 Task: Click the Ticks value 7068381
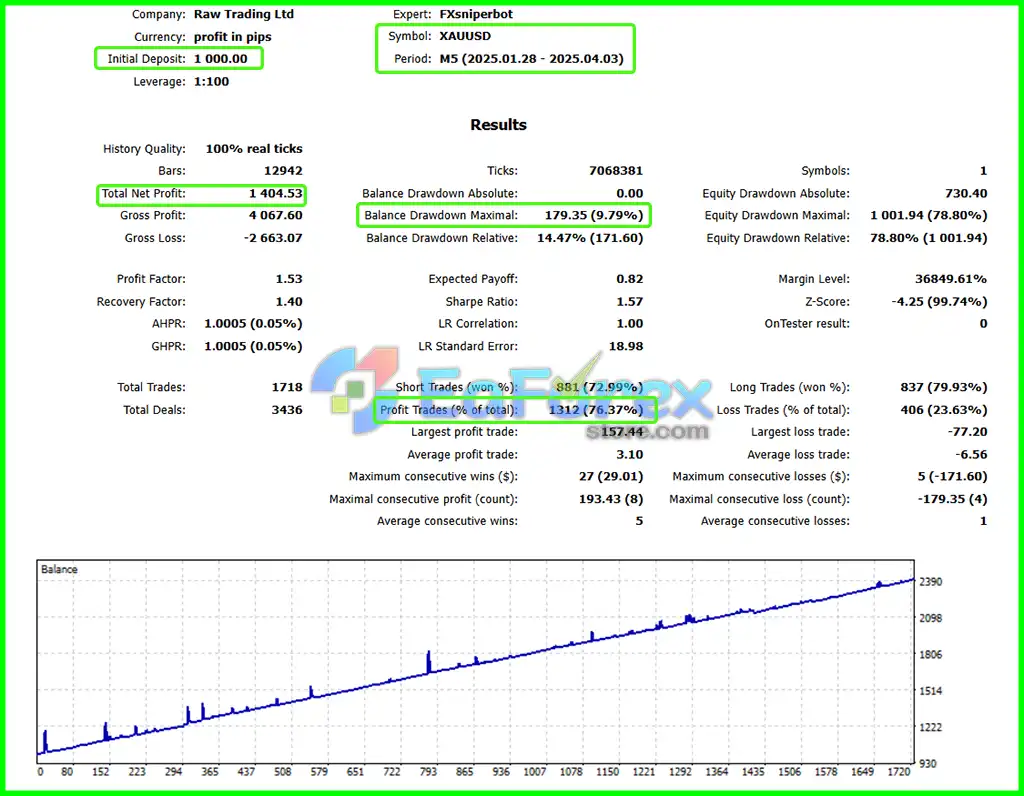coord(616,171)
